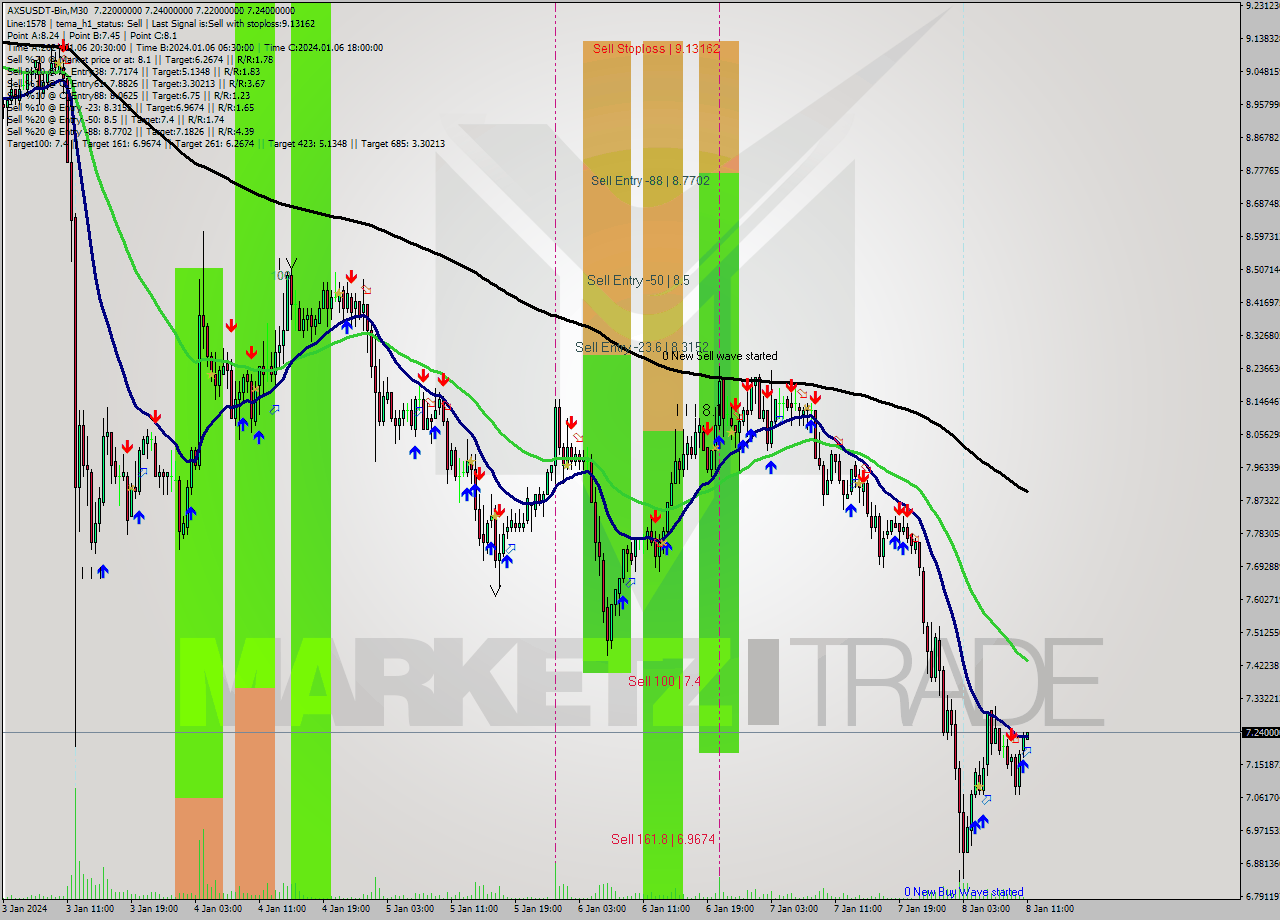Select the line with Target:5.1348 R/R:1.83
The width and height of the screenshot is (1280, 920).
pos(133,71)
